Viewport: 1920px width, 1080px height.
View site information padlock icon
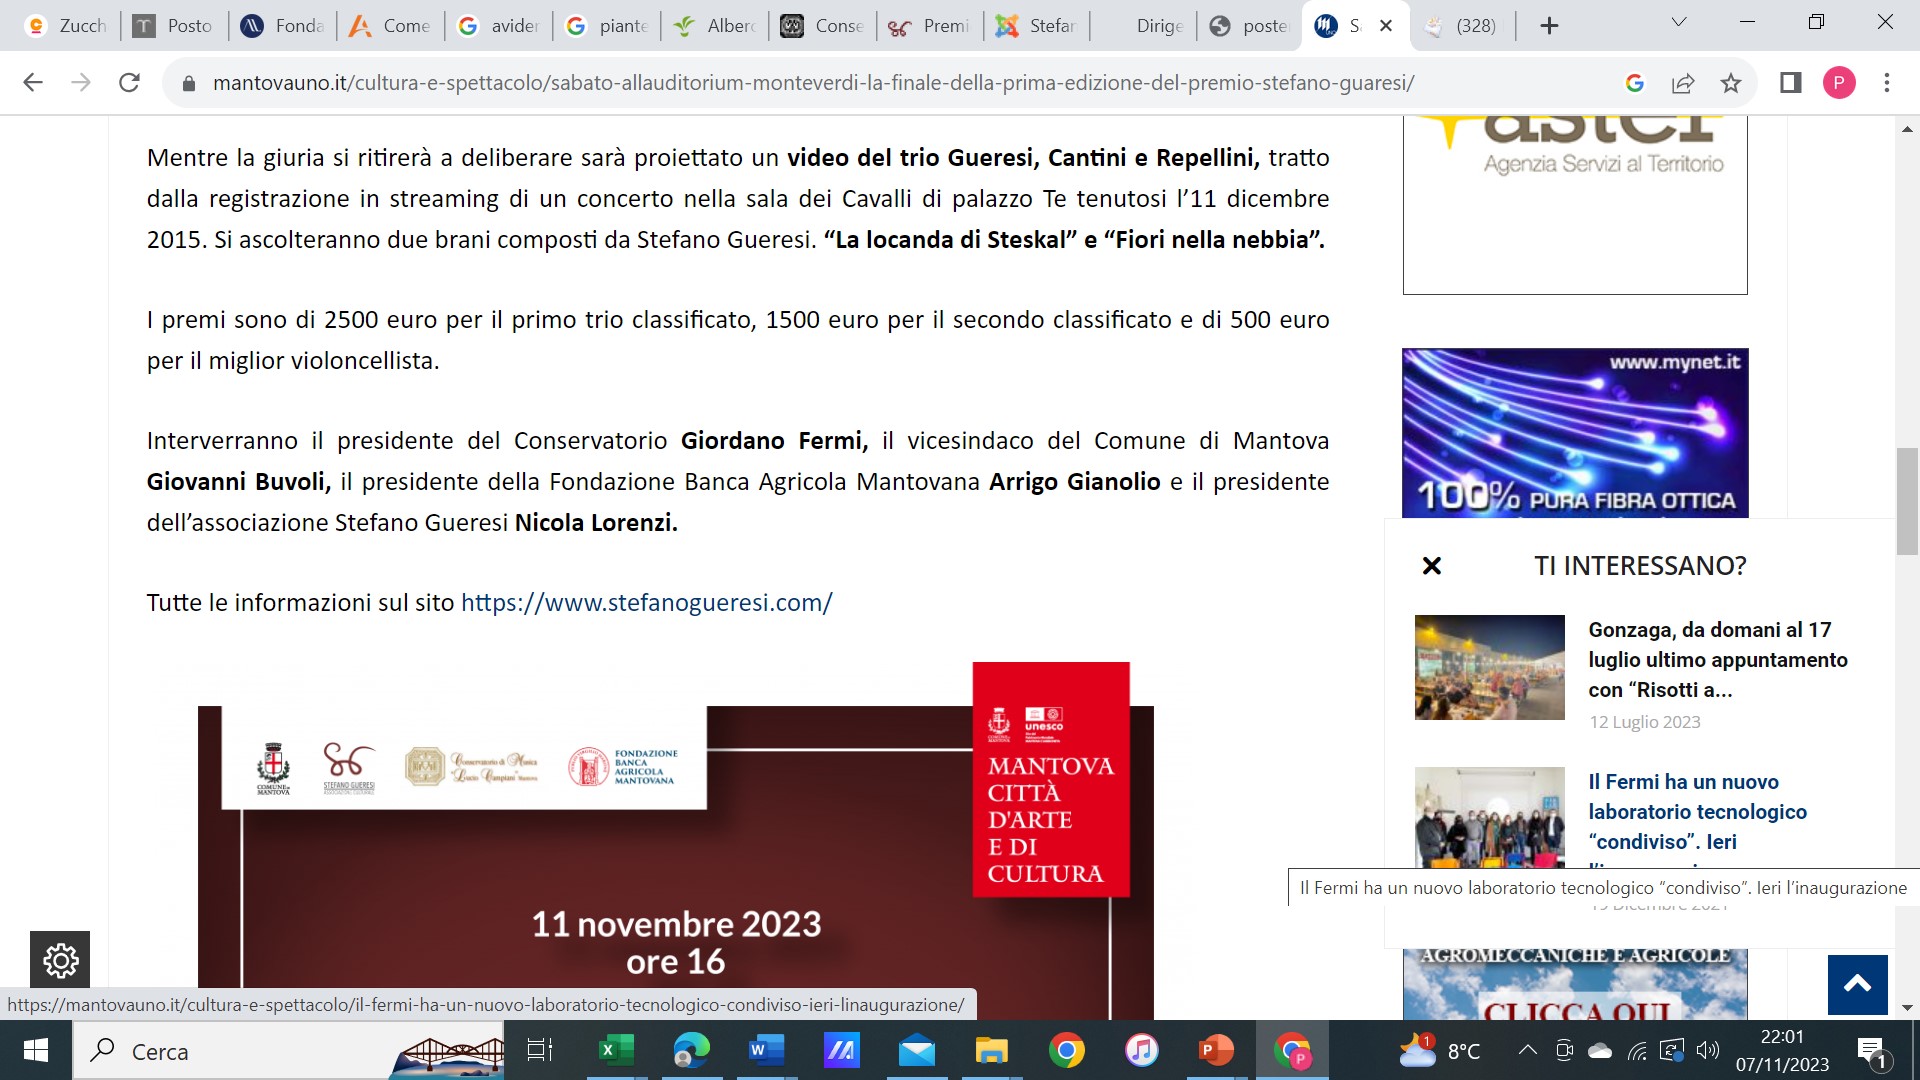pyautogui.click(x=188, y=83)
